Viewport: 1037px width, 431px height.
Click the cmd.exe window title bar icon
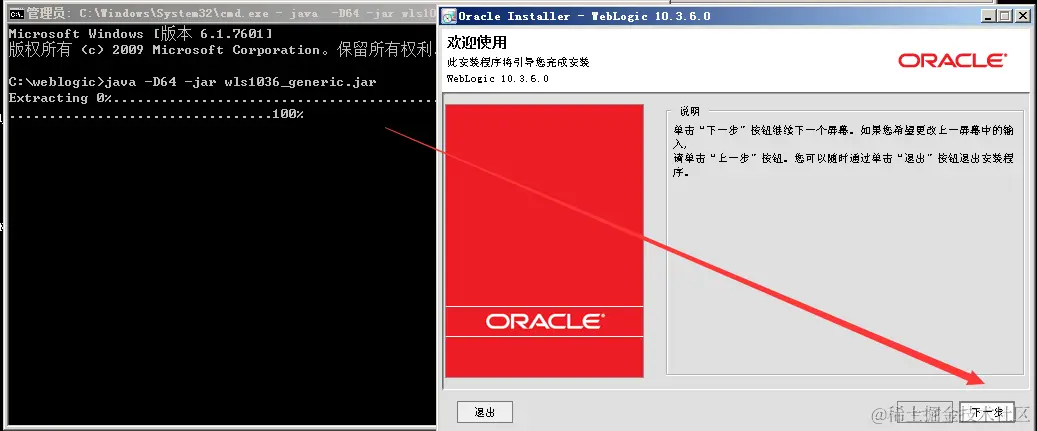pyautogui.click(x=17, y=13)
